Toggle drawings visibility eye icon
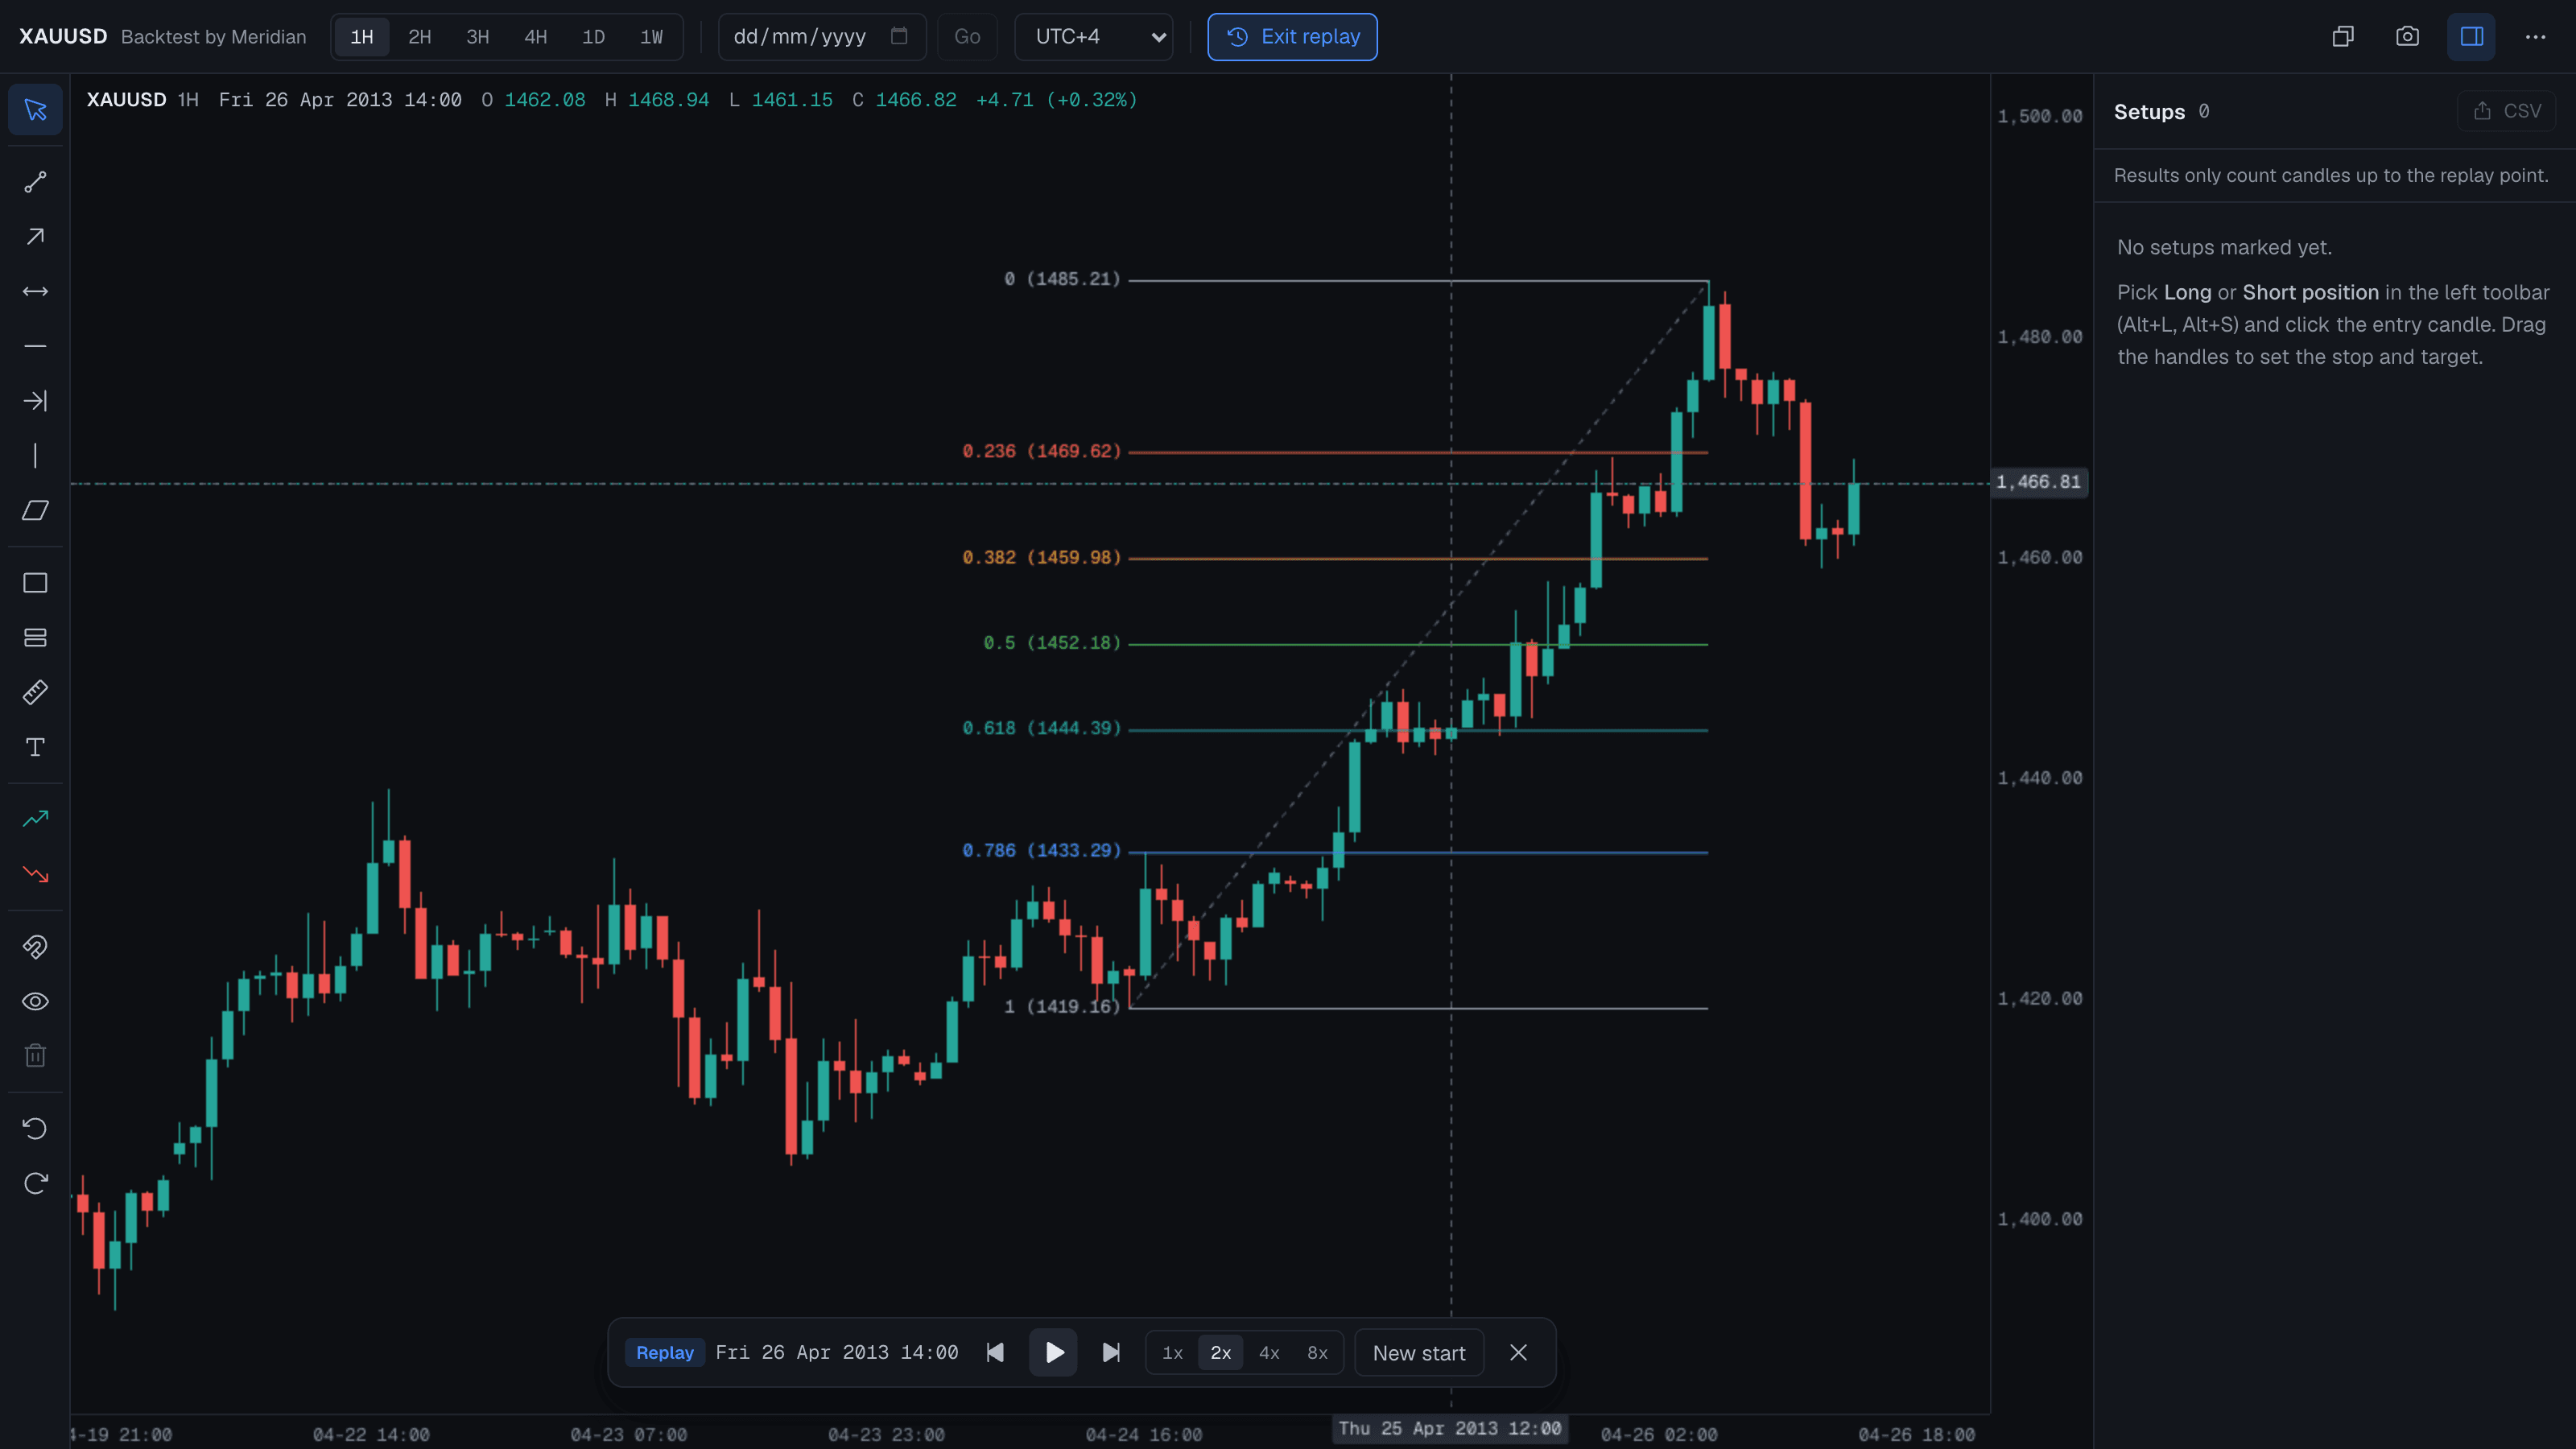Screen dimensions: 2576x1449 [35, 1002]
